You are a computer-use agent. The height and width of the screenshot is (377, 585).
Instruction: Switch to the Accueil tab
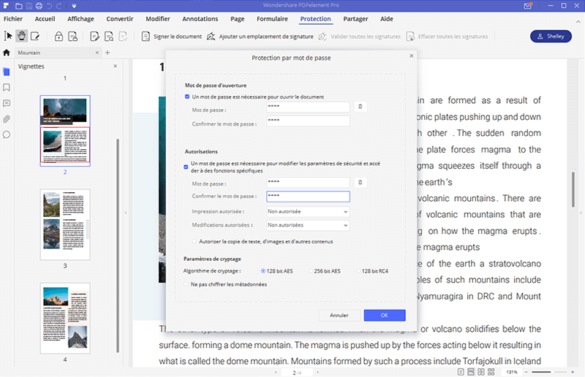pos(45,19)
